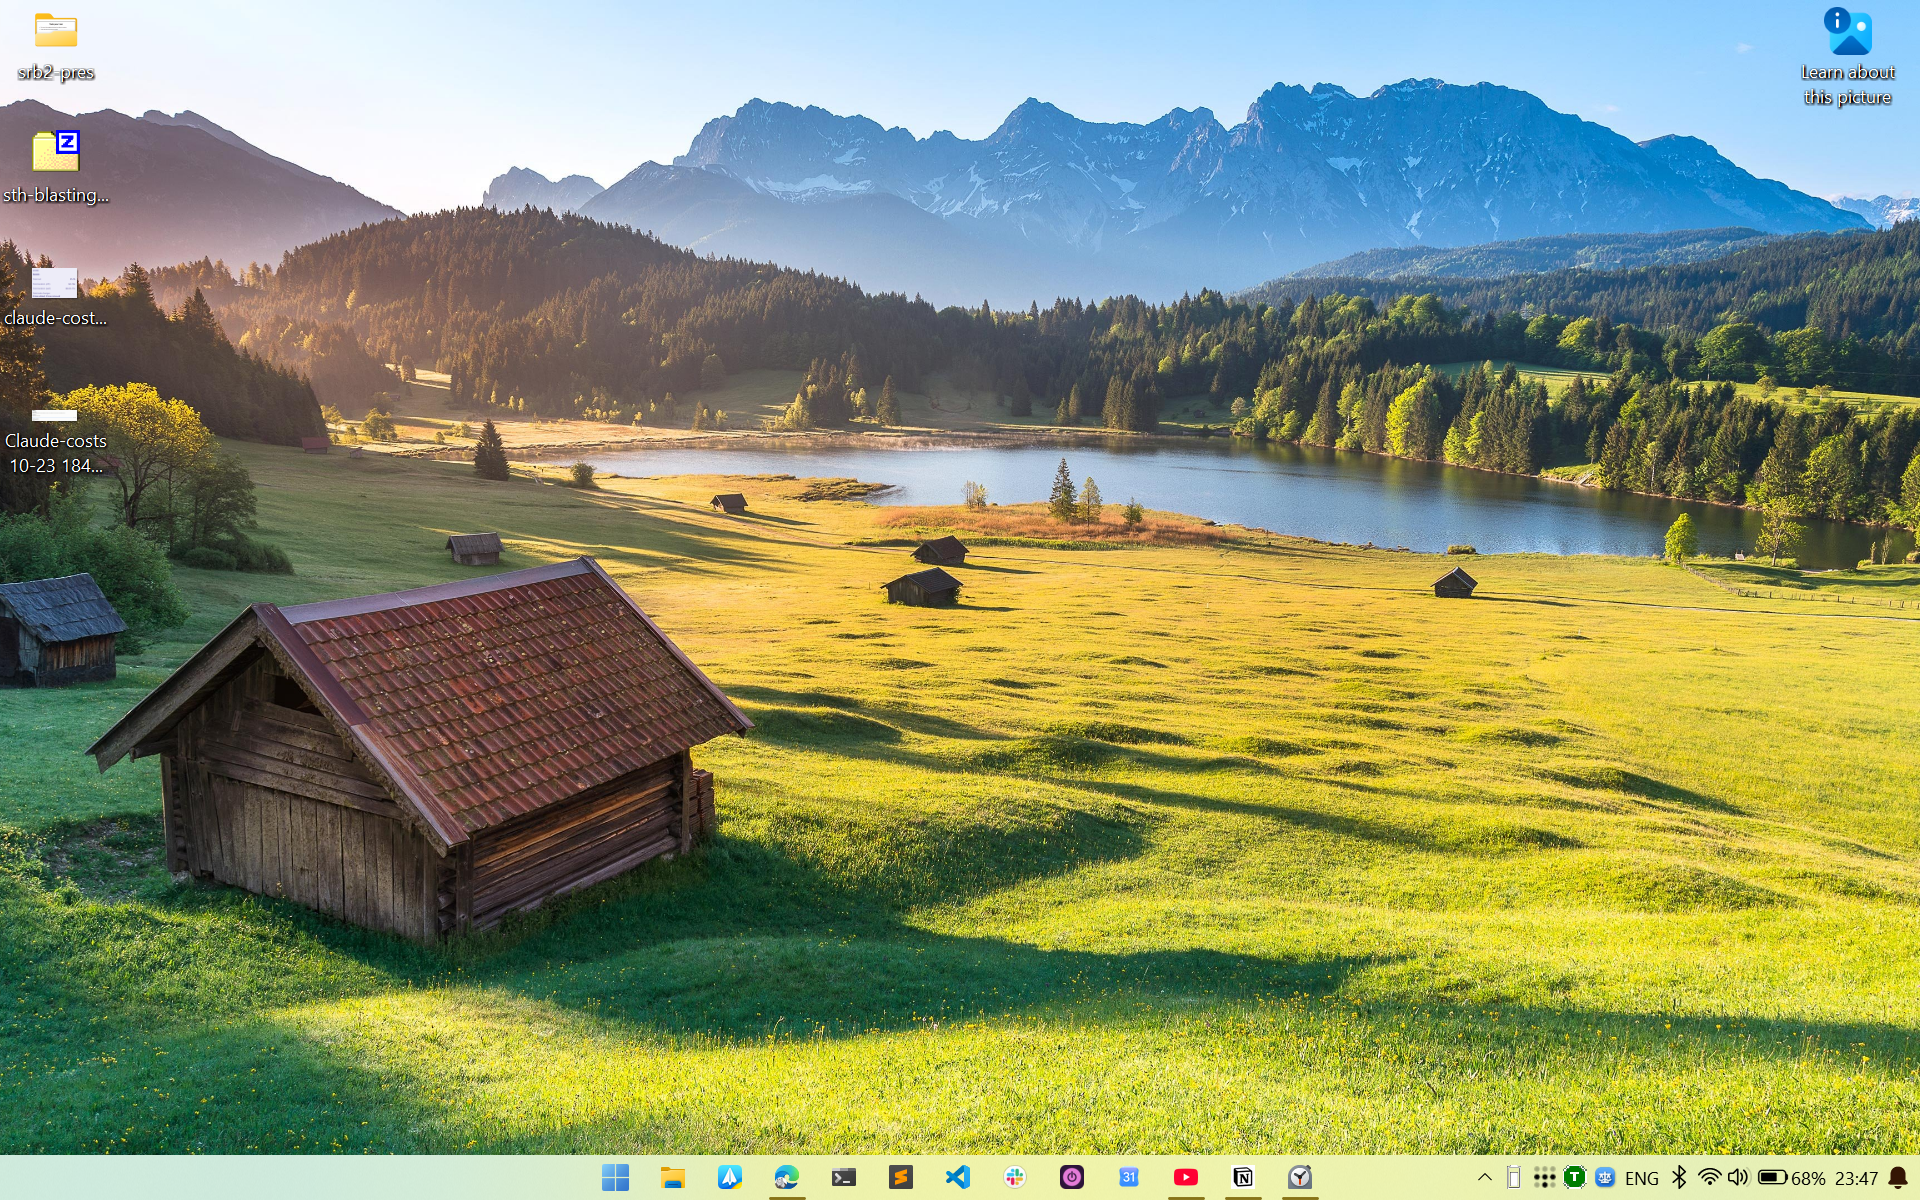Open Visual Studio Code from taskbar
This screenshot has width=1920, height=1200.
[957, 1177]
